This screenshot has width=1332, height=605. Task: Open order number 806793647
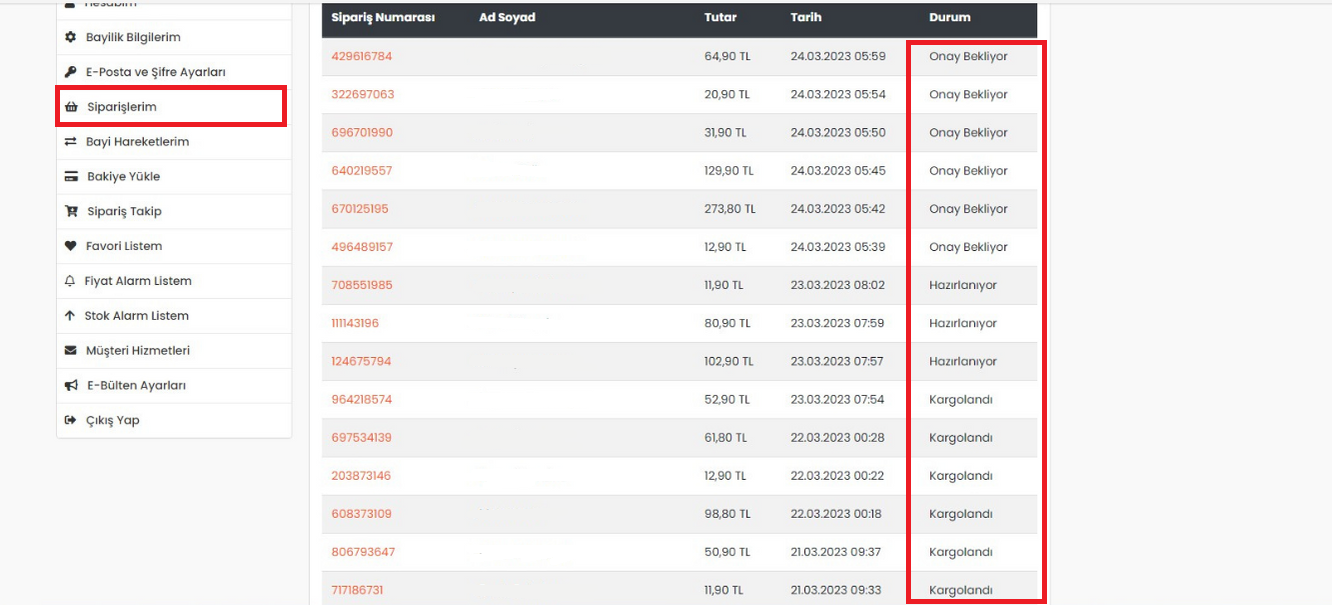pyautogui.click(x=363, y=552)
